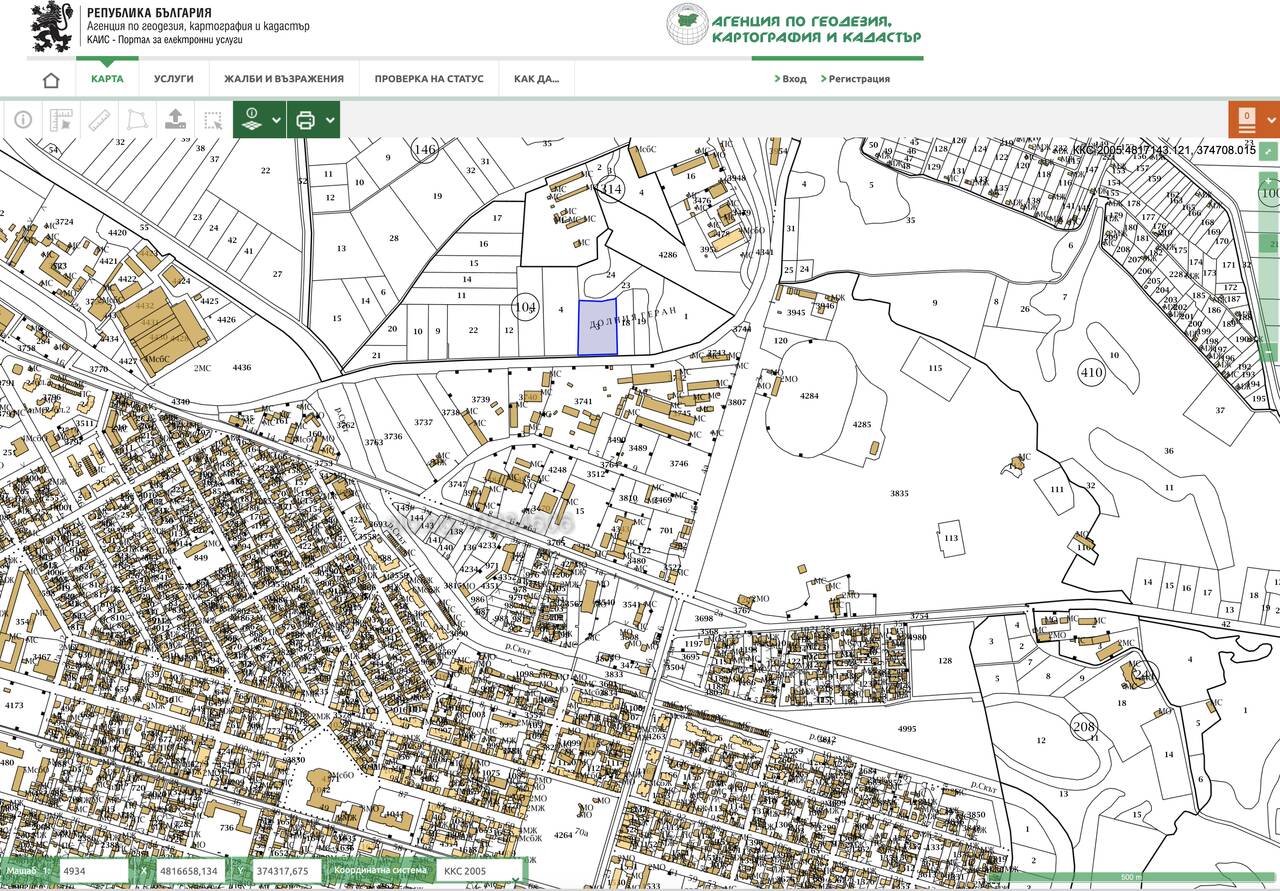Open ЖАЛБИ И ВЪЗРАЖЕНИЯ menu item
The width and height of the screenshot is (1280, 891).
(x=284, y=79)
